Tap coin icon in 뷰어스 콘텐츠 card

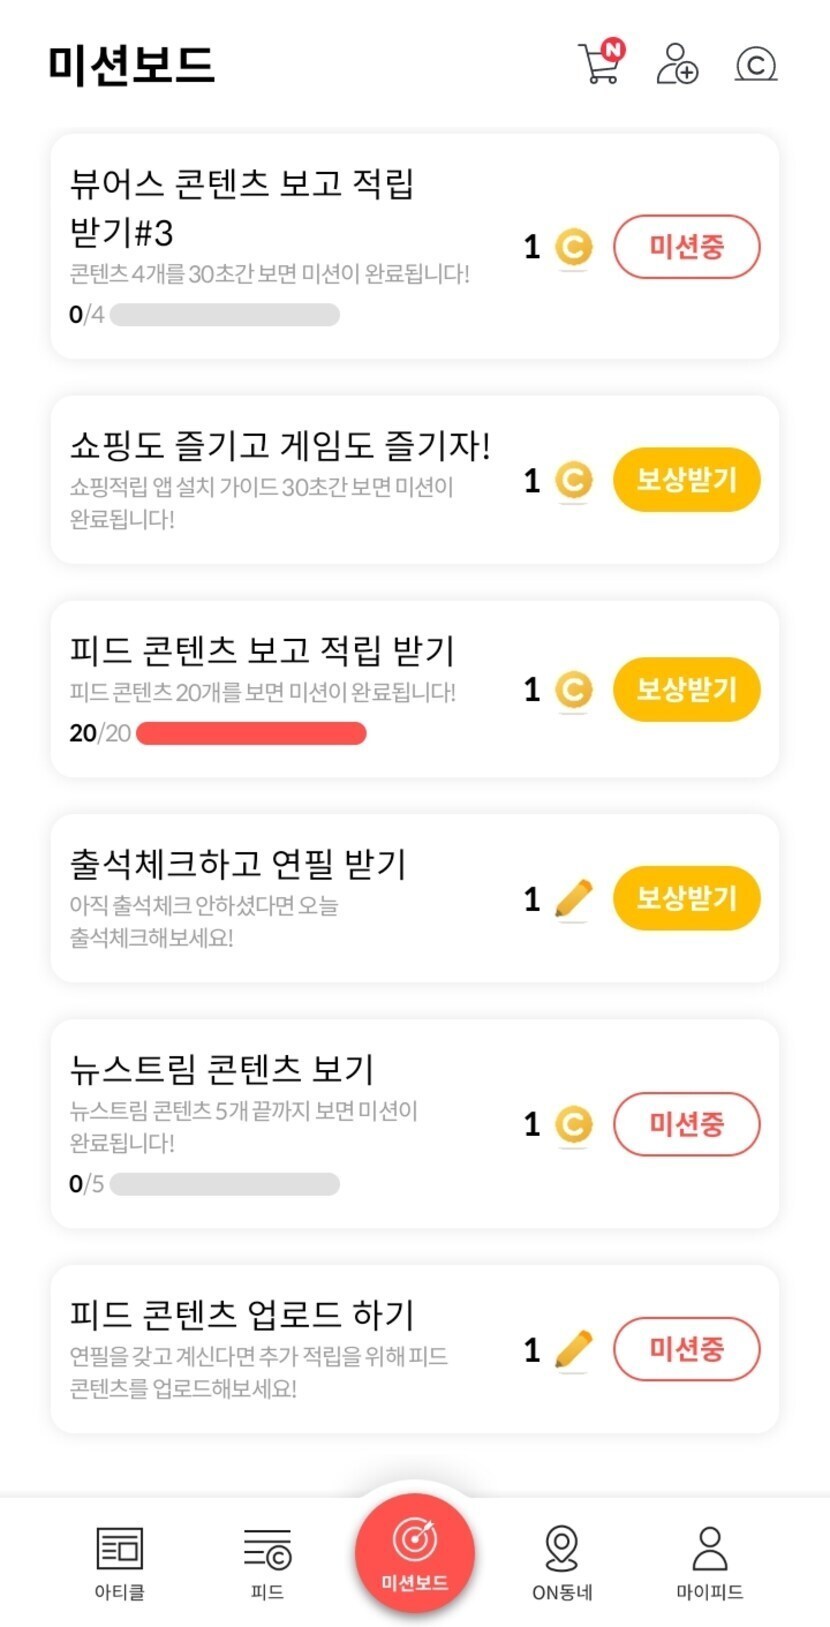tap(573, 247)
